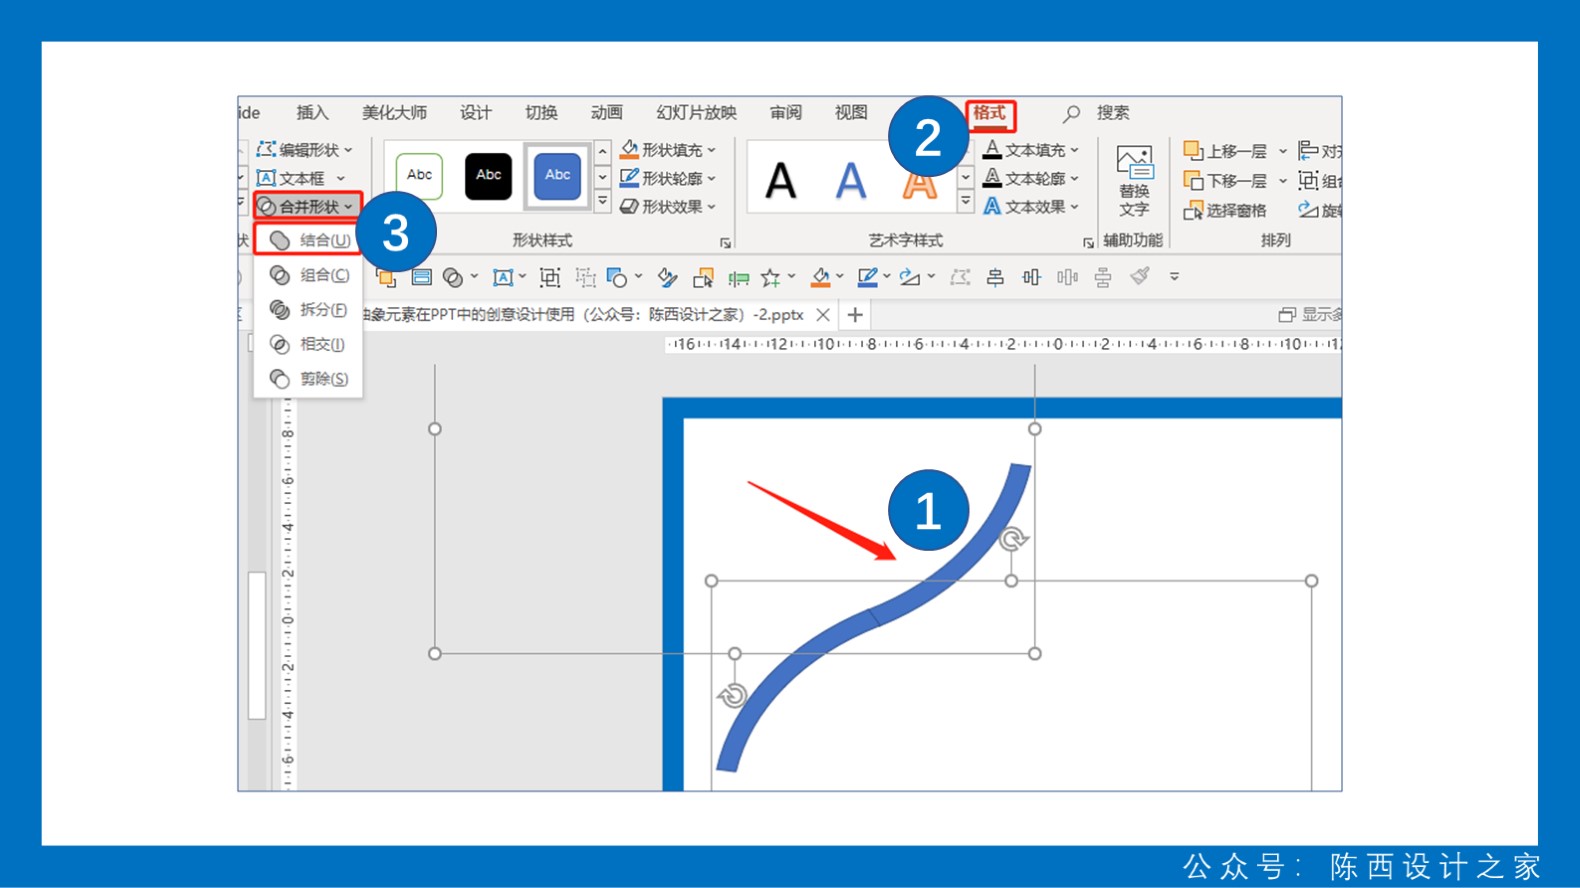Open the 形状填充 shape fill dropdown
This screenshot has width=1580, height=888.
click(668, 150)
